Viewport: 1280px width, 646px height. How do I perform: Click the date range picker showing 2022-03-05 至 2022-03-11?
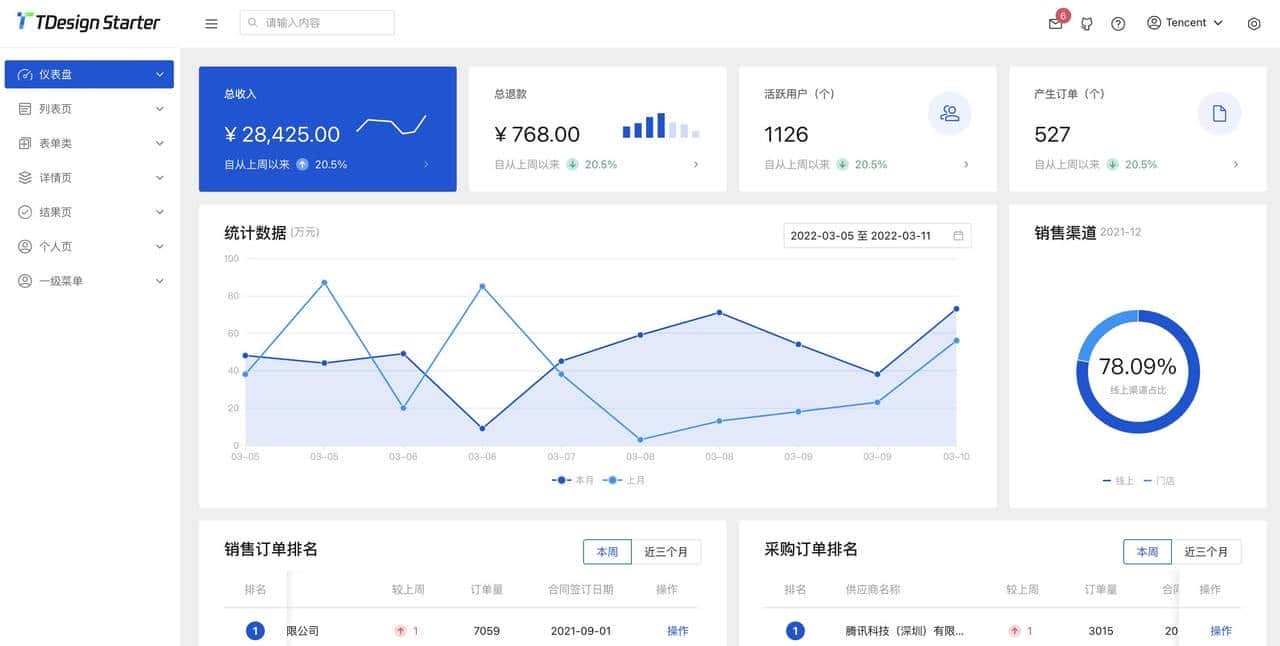877,235
